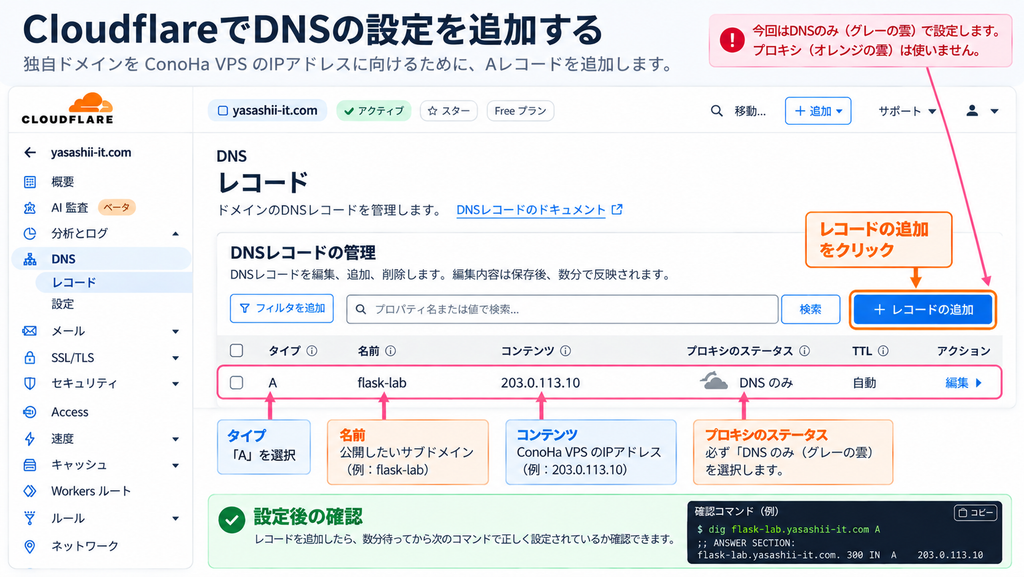Click the フィルタを追加 button
This screenshot has height=577, width=1024.
point(281,308)
